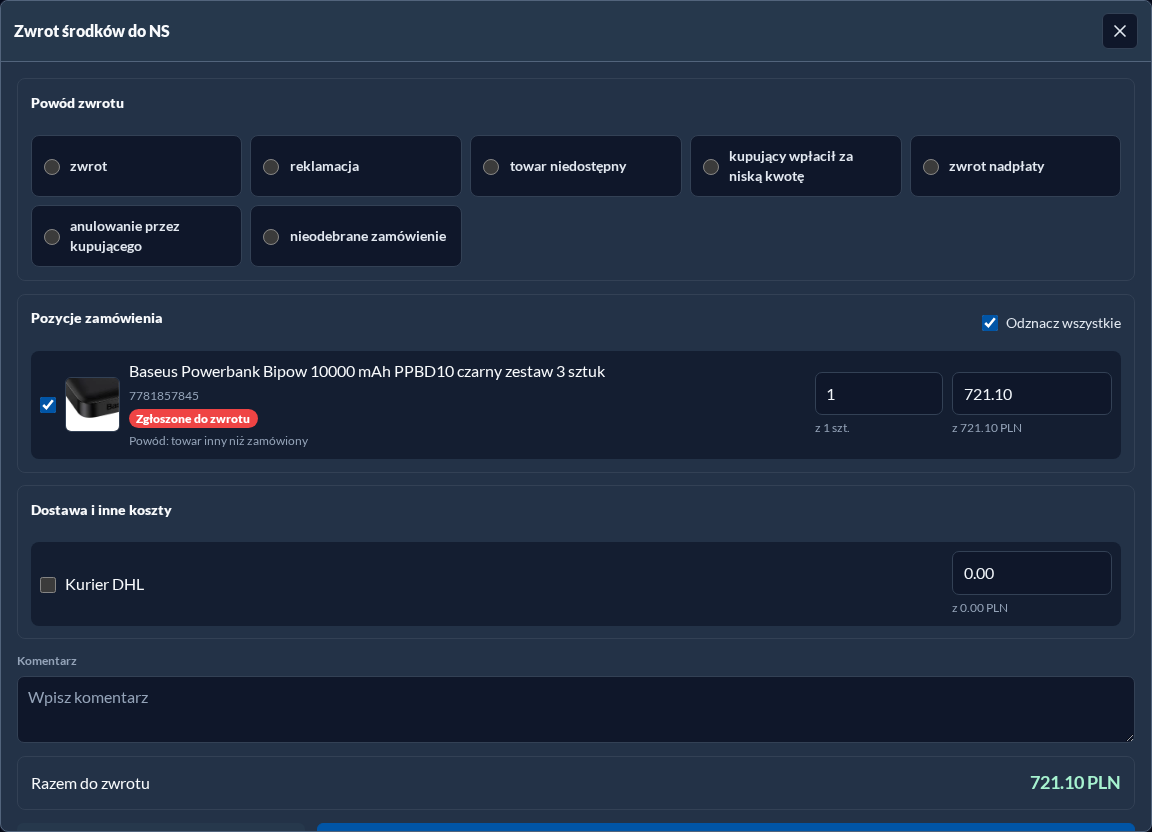
Task: Pick 'kupujący wpłacił za niską kwotę' option
Action: point(795,166)
